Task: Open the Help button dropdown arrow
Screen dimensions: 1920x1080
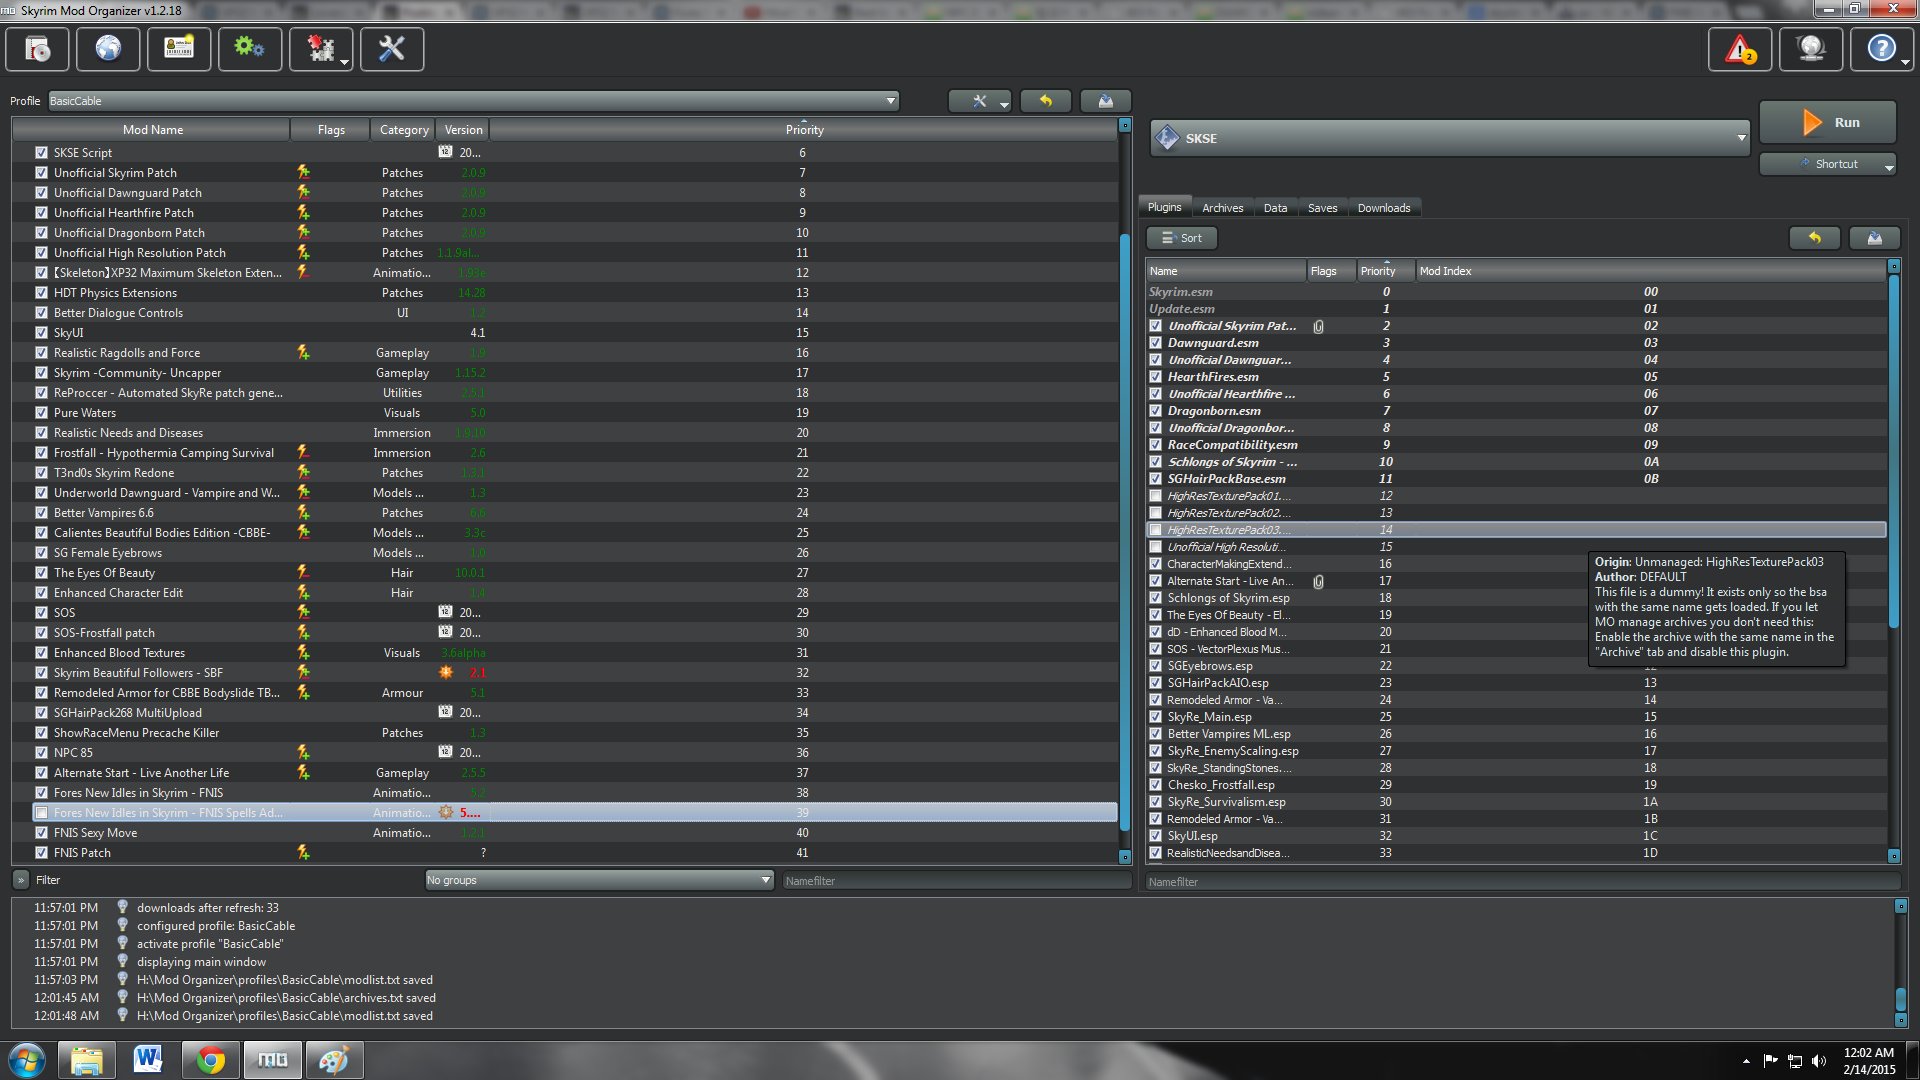Action: click(1905, 62)
